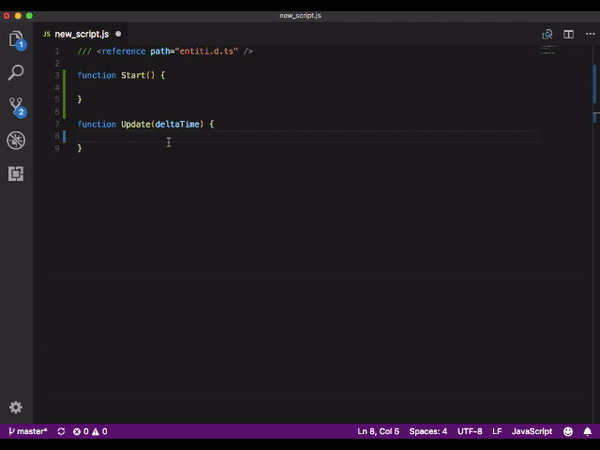Open the Debug view
This screenshot has height=450, width=600.
click(16, 140)
